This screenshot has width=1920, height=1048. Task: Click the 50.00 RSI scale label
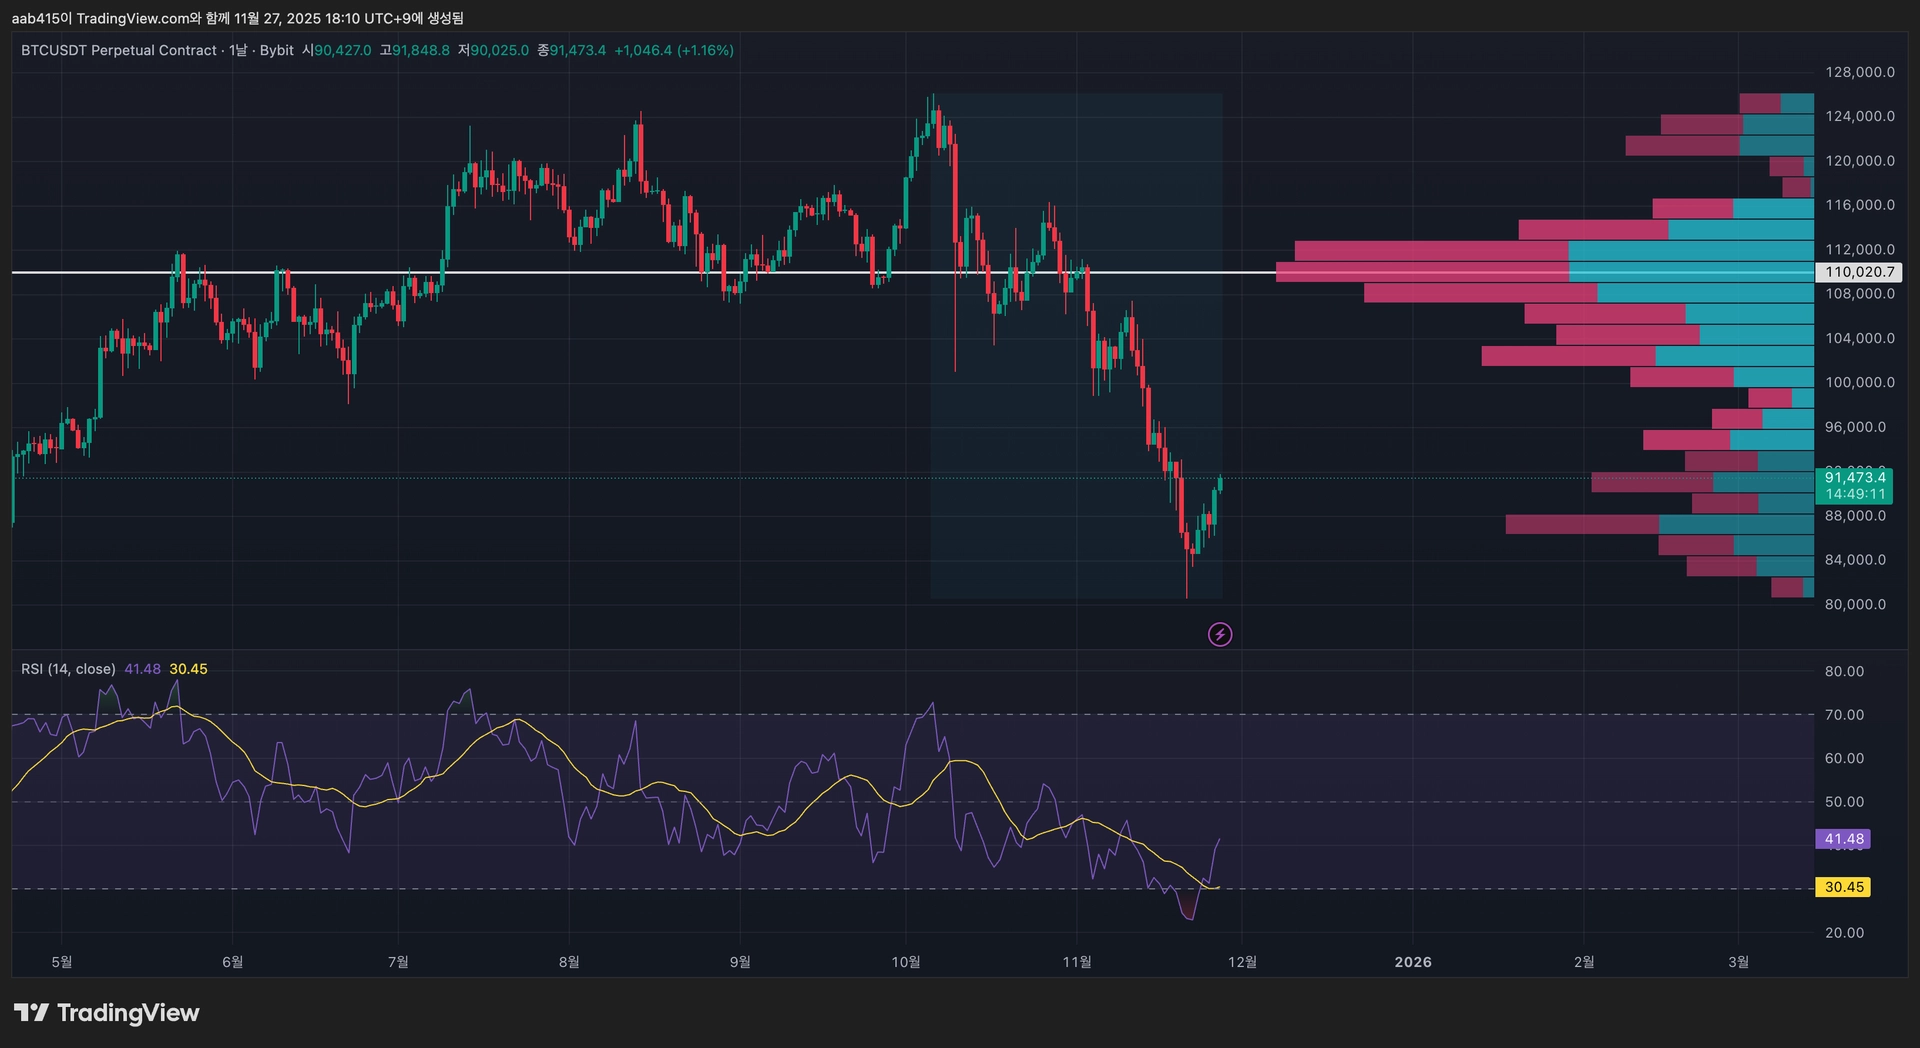[1845, 802]
